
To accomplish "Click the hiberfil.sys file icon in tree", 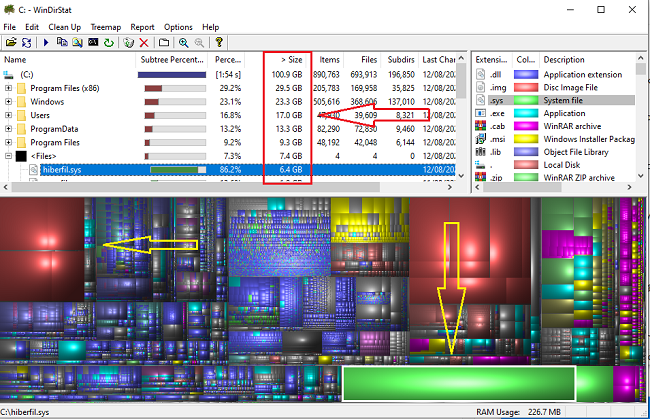I will coord(34,170).
